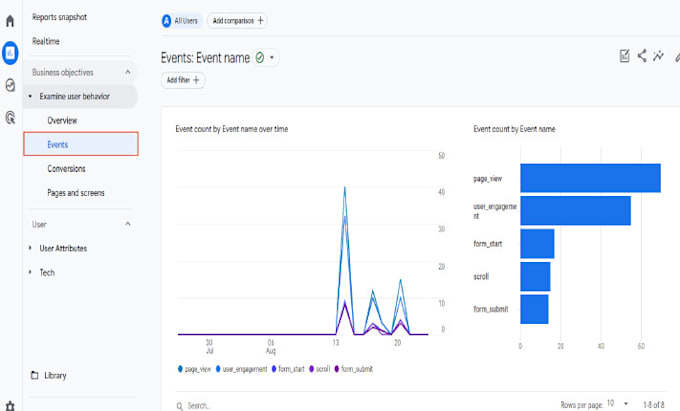Select the Events report item
This screenshot has width=680, height=411.
point(81,144)
